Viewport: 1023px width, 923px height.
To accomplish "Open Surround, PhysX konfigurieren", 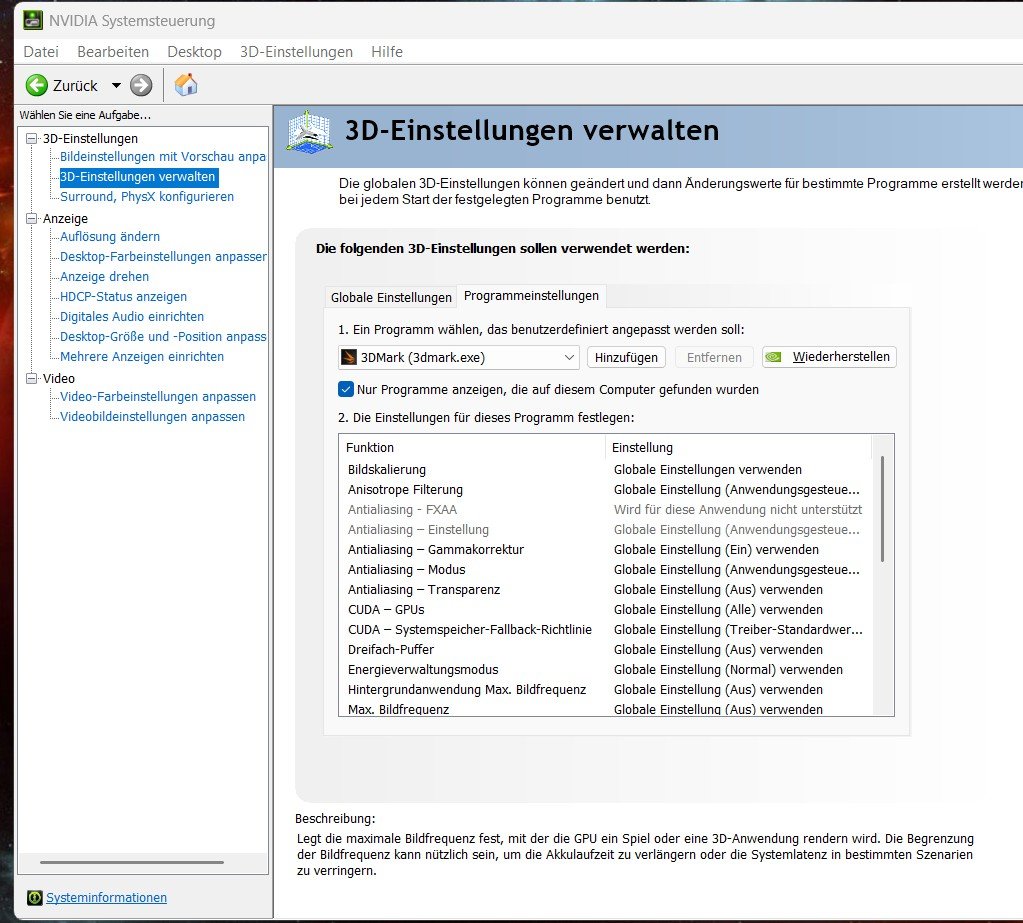I will (147, 196).
